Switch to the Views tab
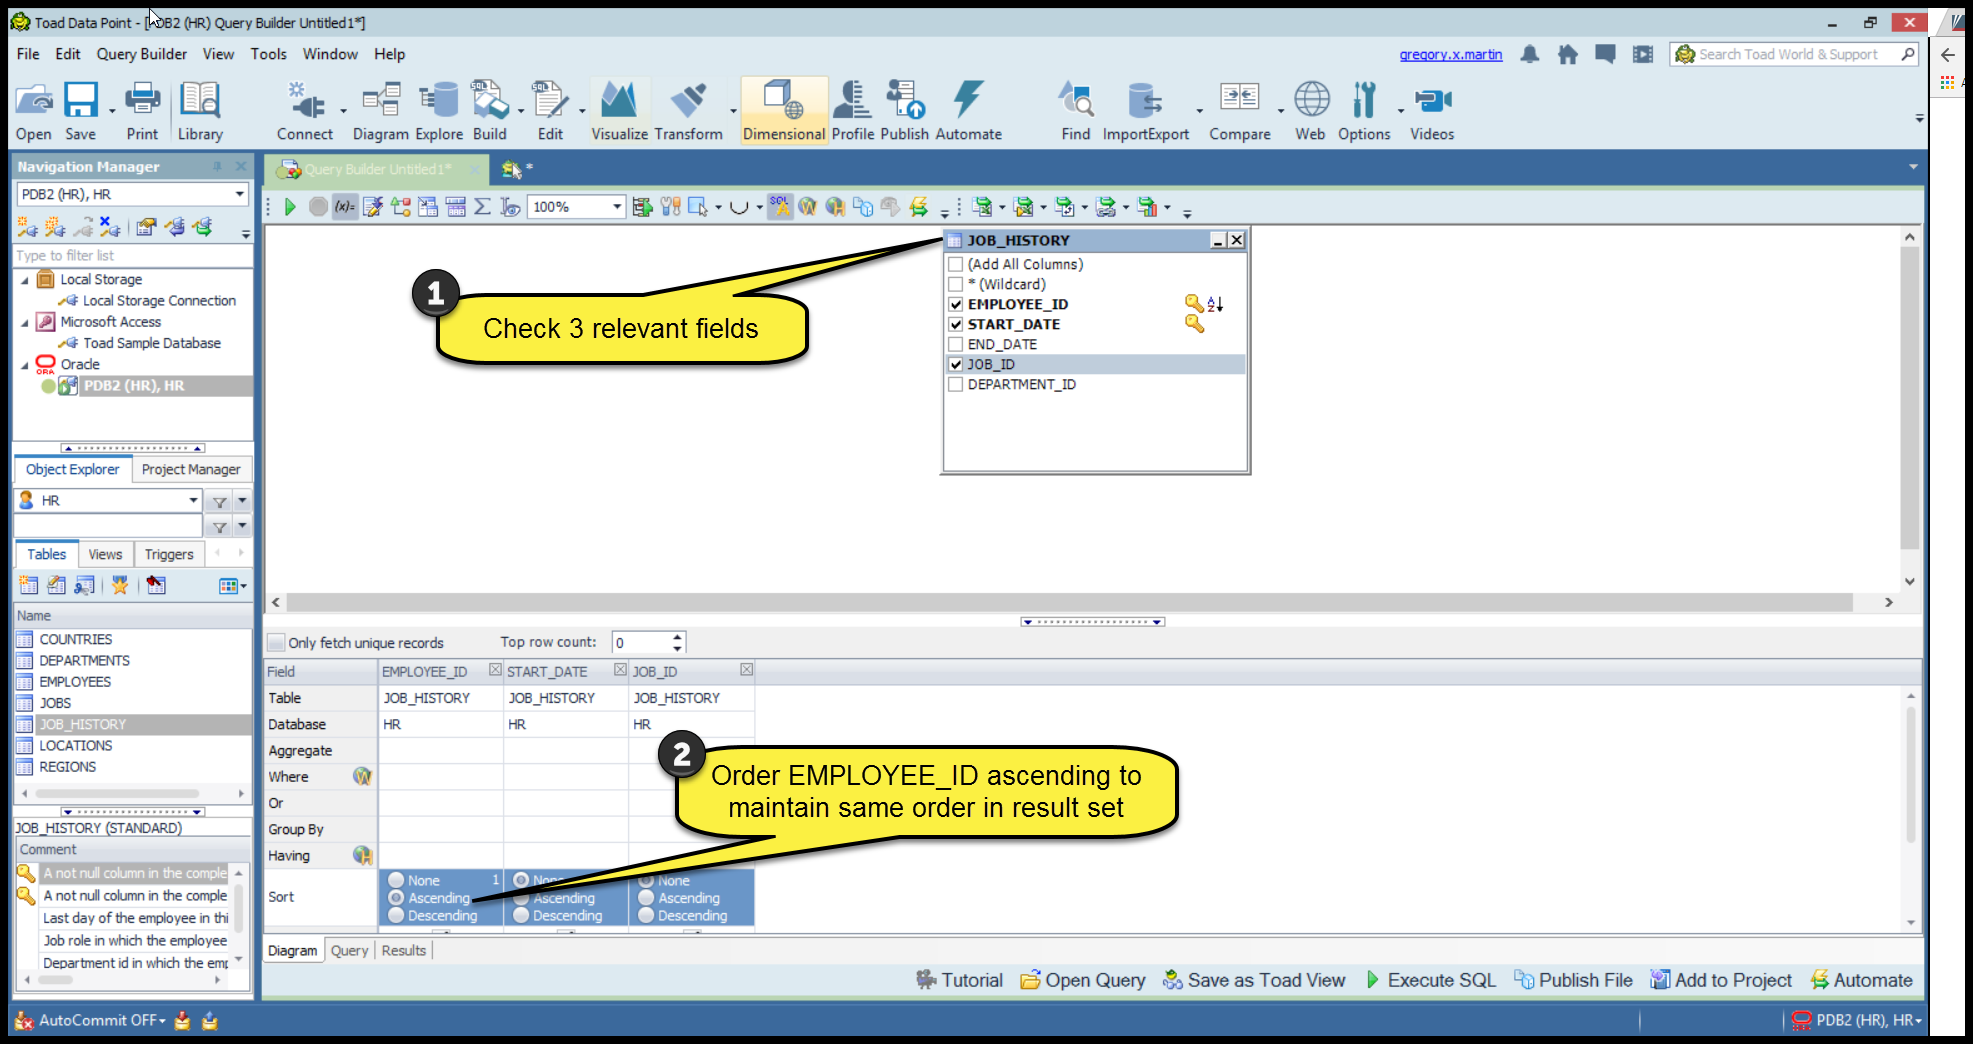 click(105, 554)
